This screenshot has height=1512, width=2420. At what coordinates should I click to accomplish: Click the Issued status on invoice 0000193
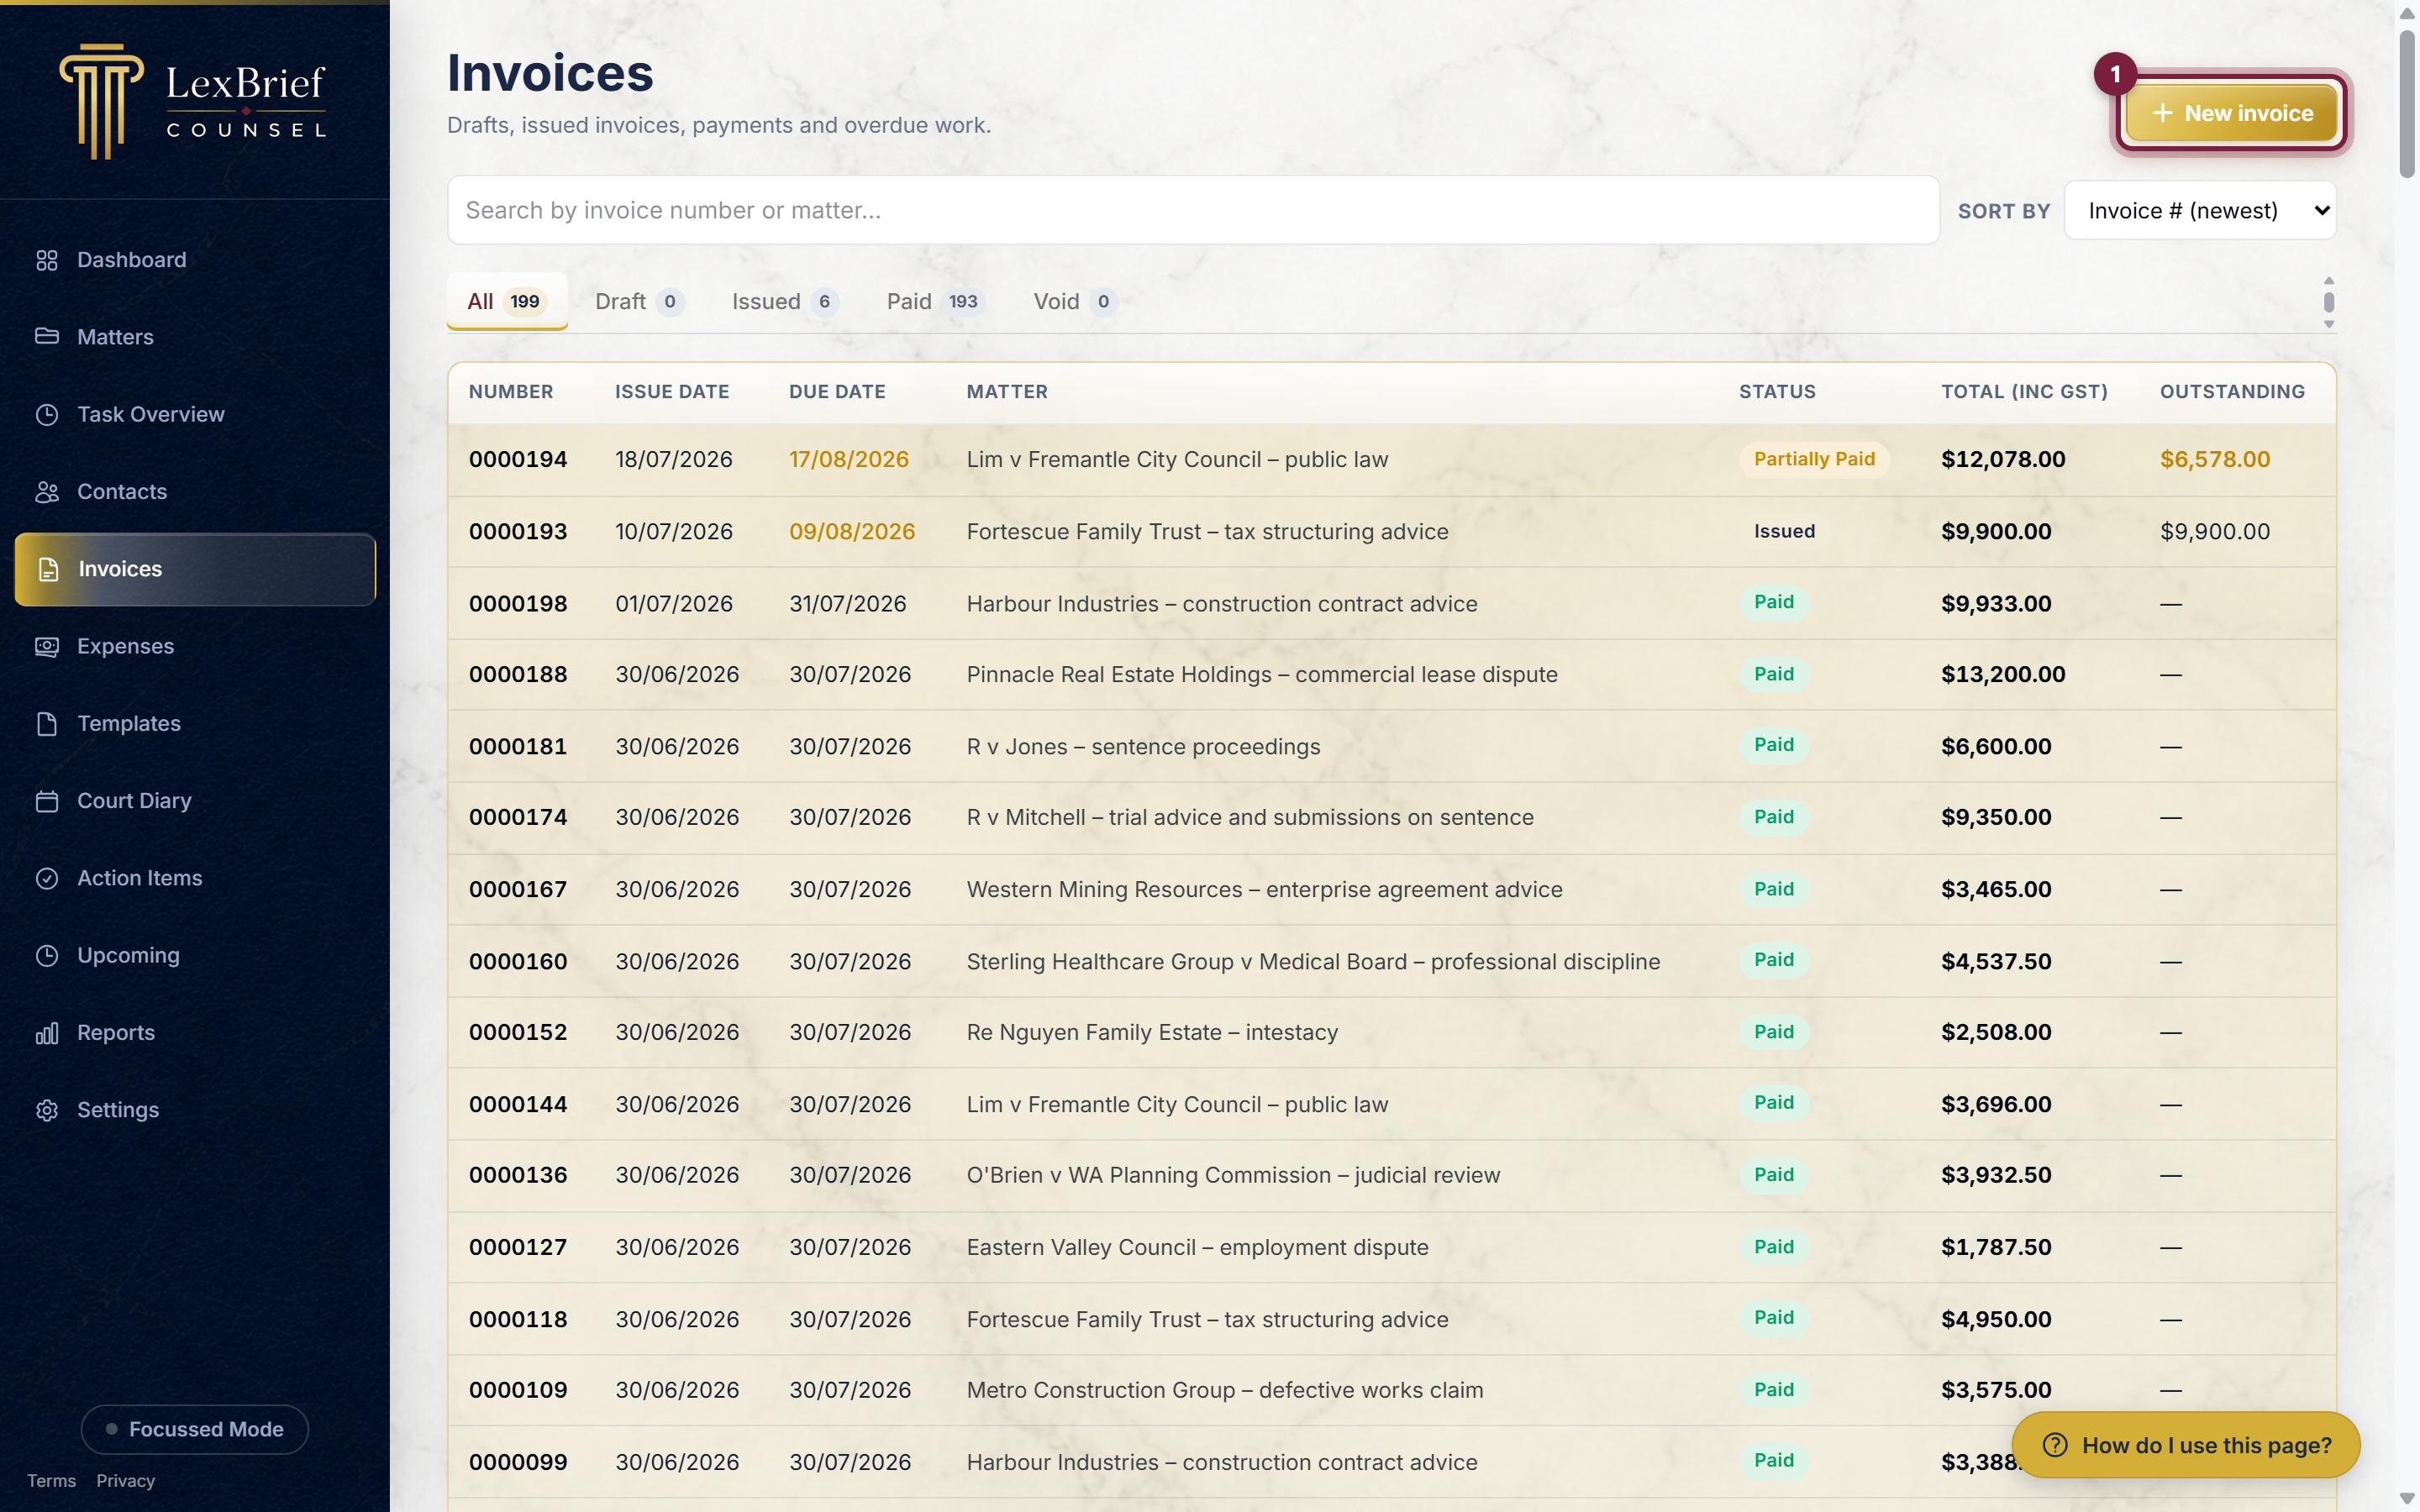(x=1784, y=531)
